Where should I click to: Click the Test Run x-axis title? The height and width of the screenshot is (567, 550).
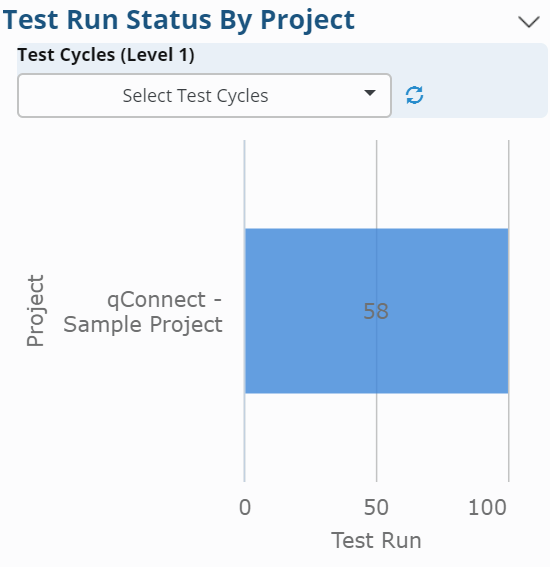pos(376,541)
